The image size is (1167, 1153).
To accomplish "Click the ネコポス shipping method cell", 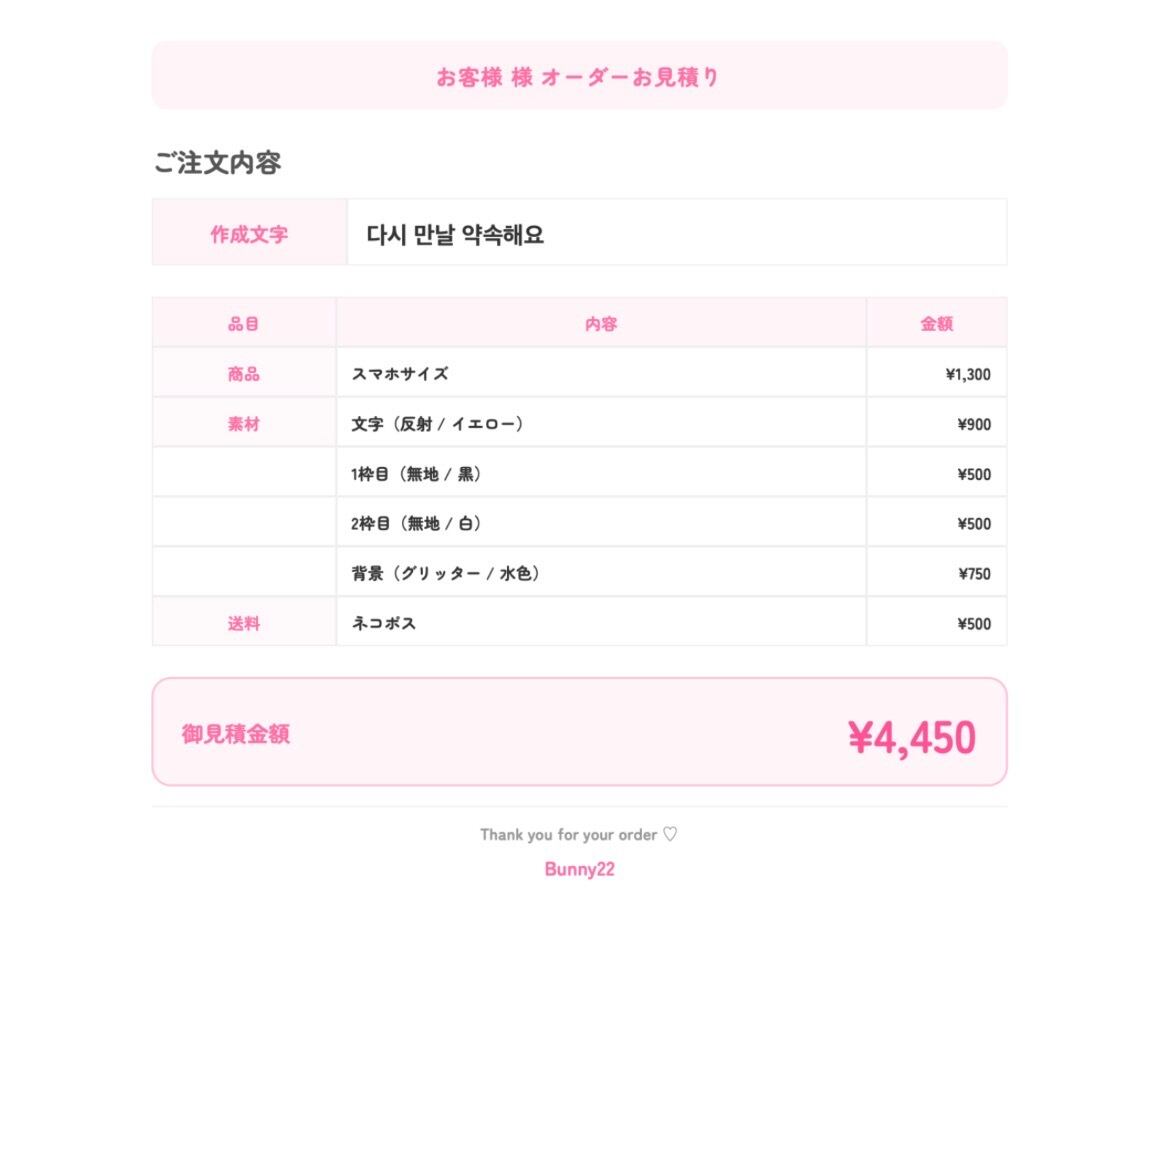I will 601,622.
